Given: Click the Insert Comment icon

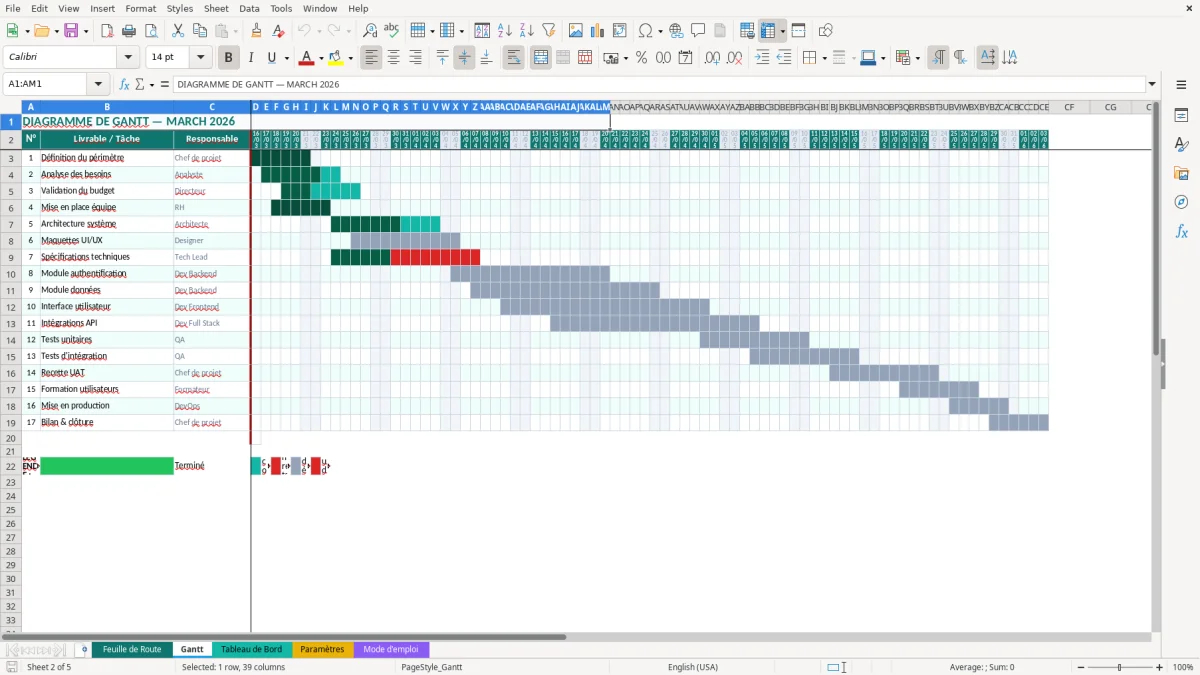Looking at the screenshot, I should click(x=698, y=31).
